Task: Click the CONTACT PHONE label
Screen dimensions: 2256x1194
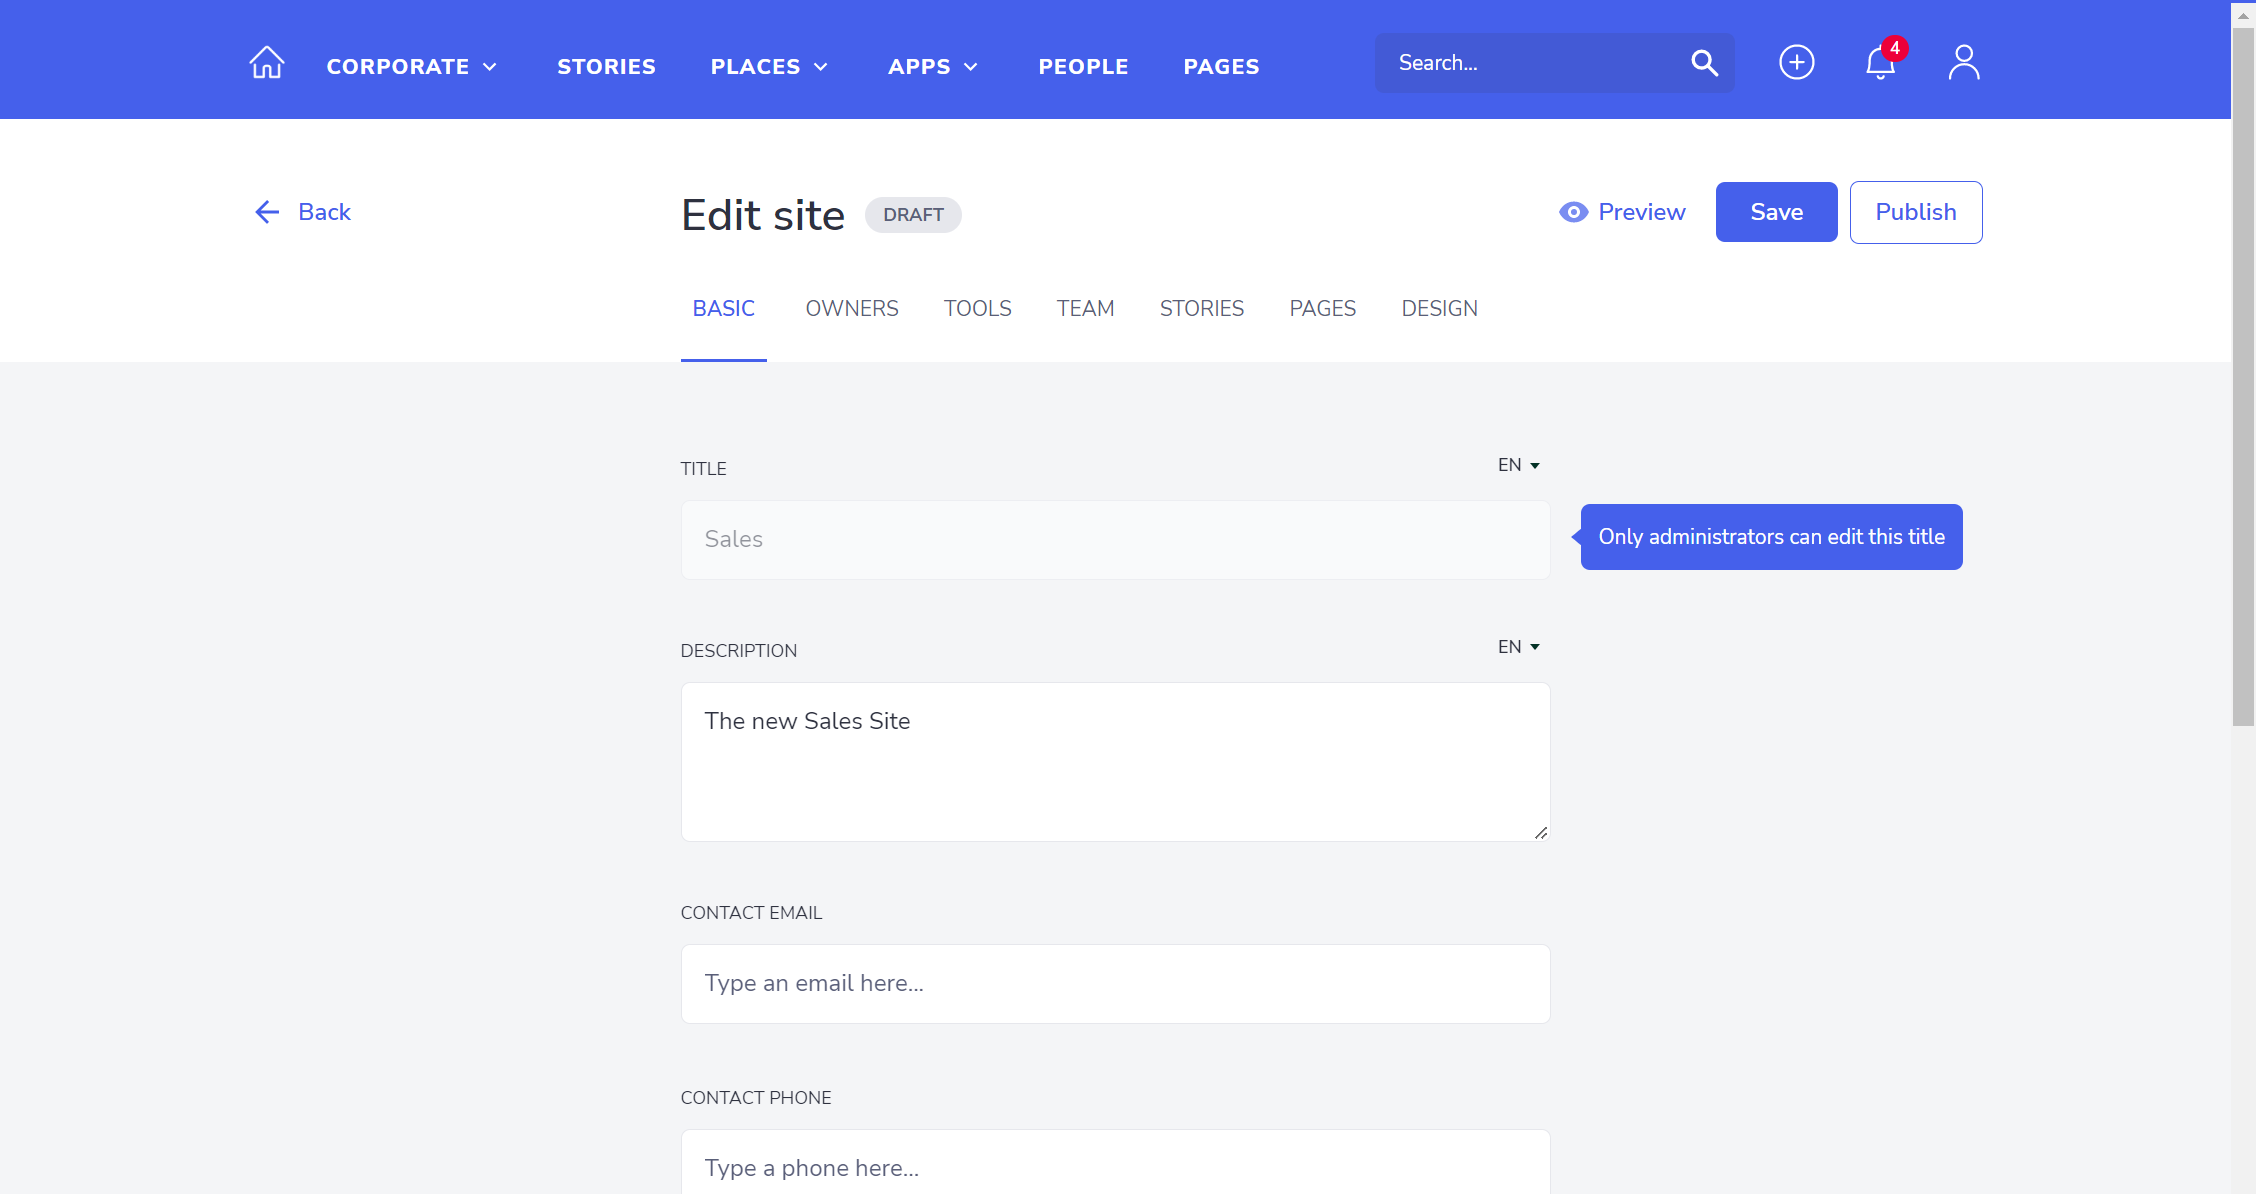Action: click(756, 1098)
